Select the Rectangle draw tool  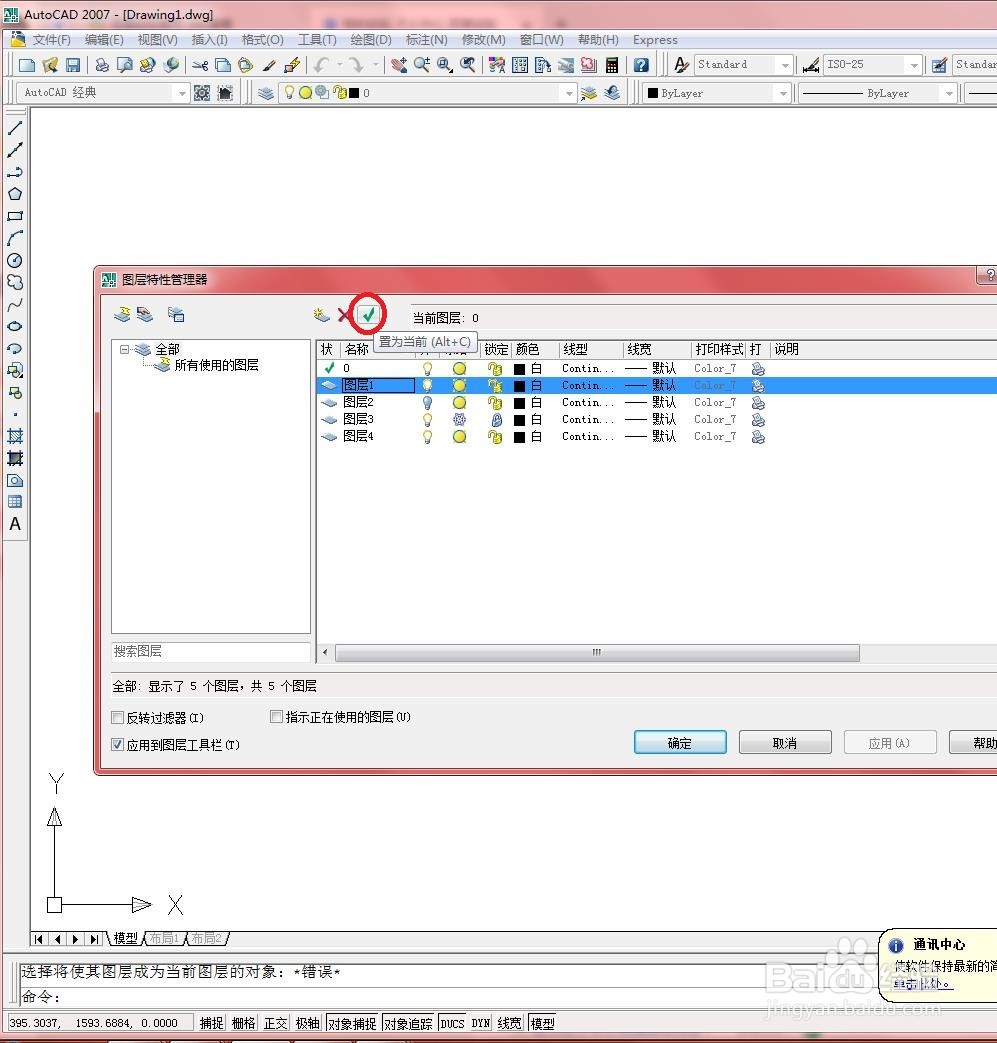tap(15, 216)
